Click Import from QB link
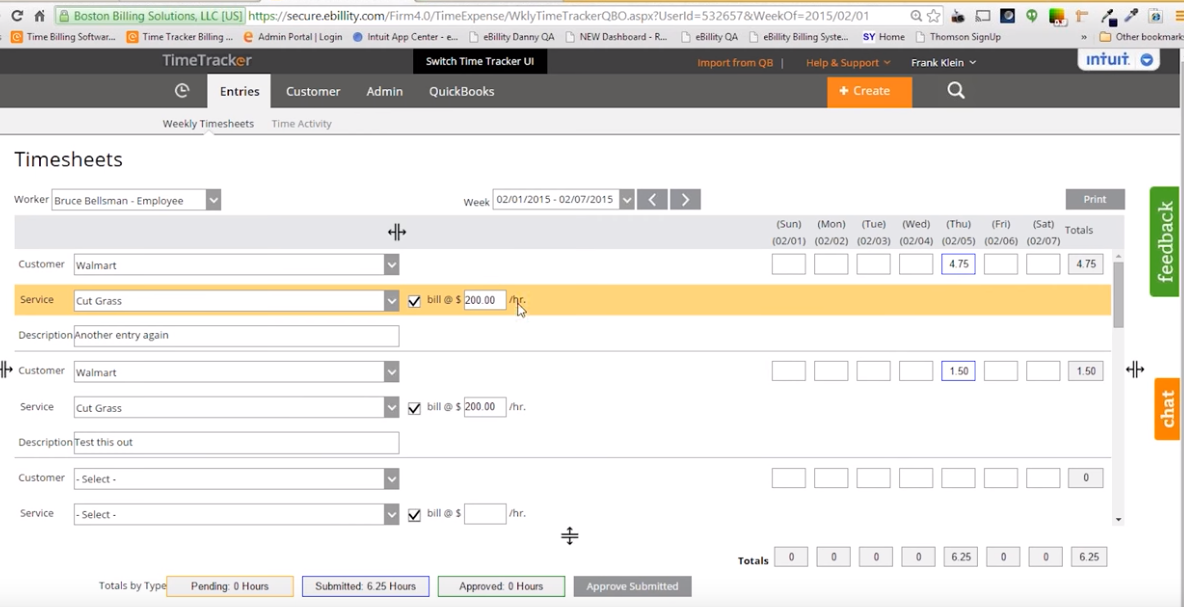Screen dimensions: 1184x607 point(735,63)
